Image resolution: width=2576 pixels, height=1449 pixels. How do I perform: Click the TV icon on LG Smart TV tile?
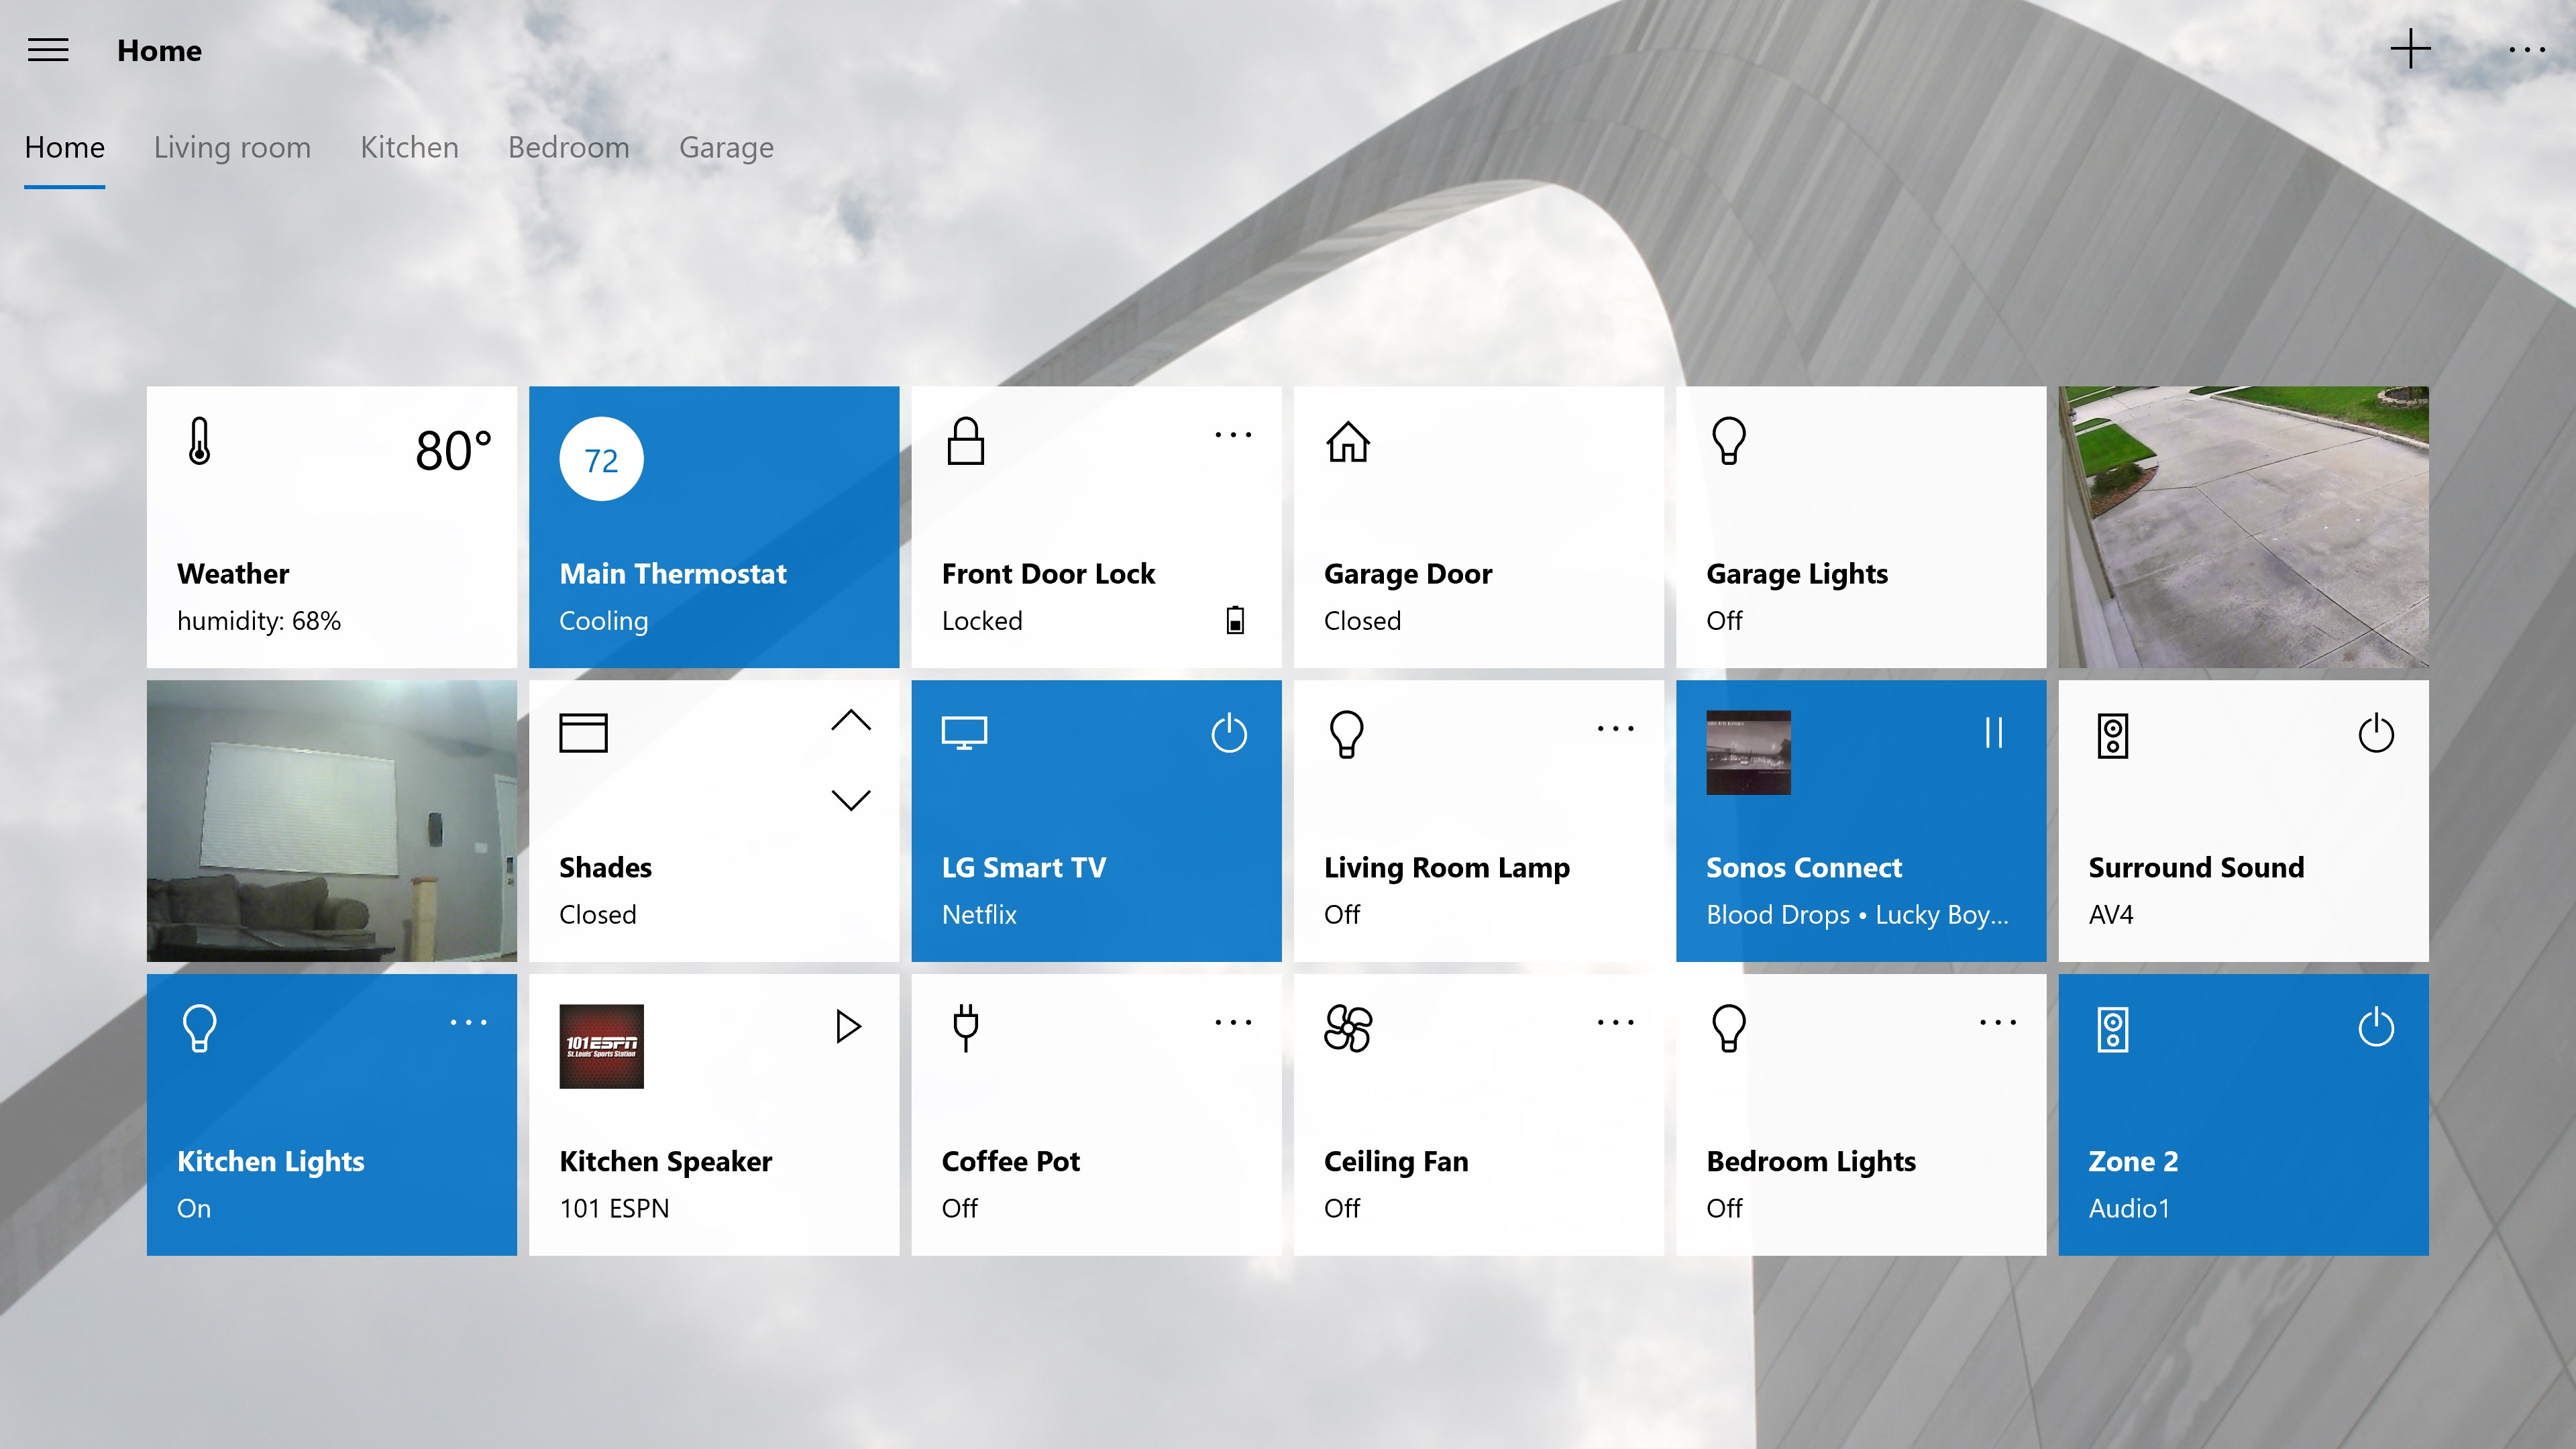[965, 733]
